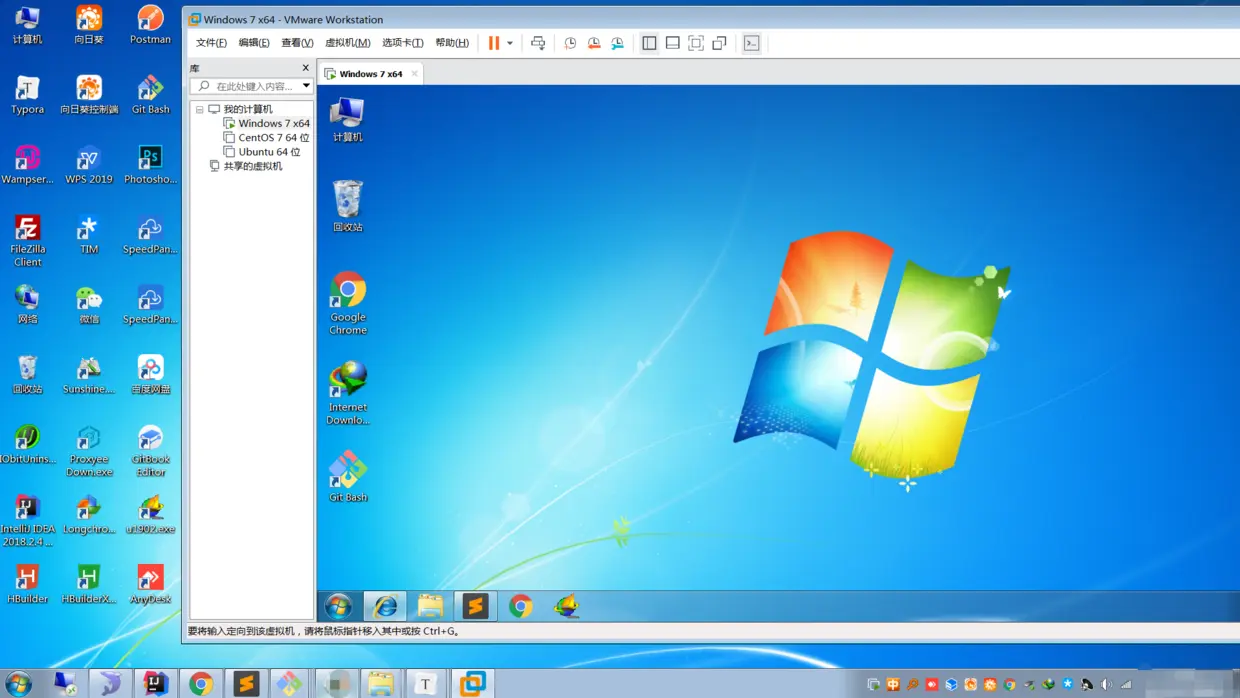The width and height of the screenshot is (1240, 698).
Task: Toggle the library panel visibility icon
Action: [x=649, y=43]
